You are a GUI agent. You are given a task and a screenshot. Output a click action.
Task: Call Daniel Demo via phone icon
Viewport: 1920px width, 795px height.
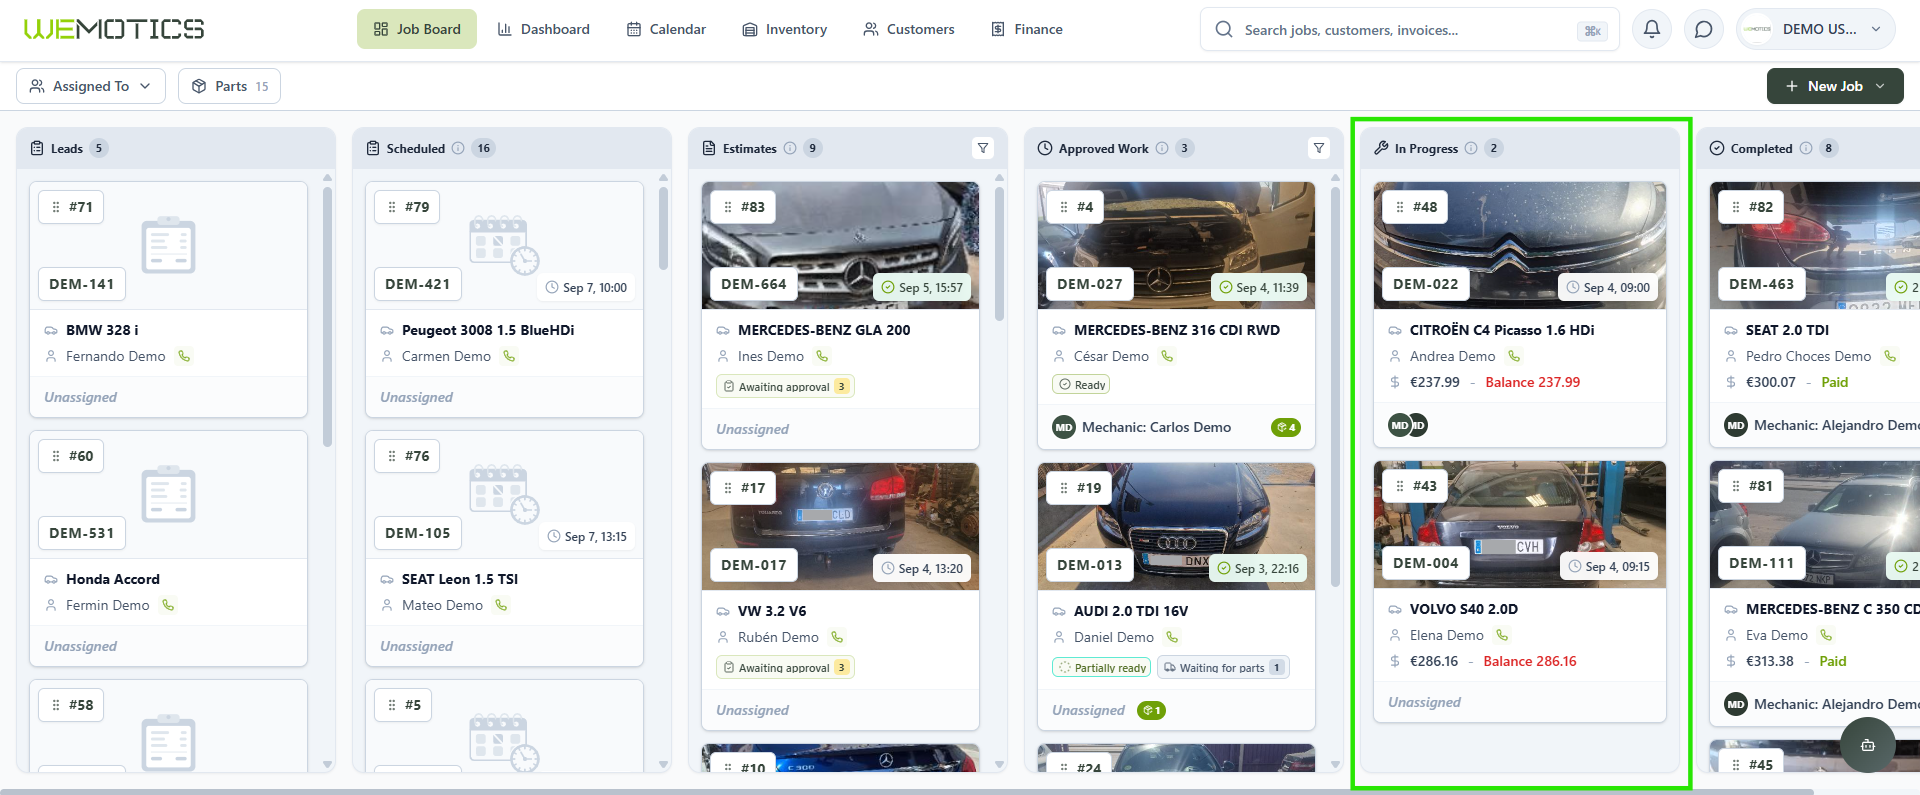click(x=1172, y=637)
